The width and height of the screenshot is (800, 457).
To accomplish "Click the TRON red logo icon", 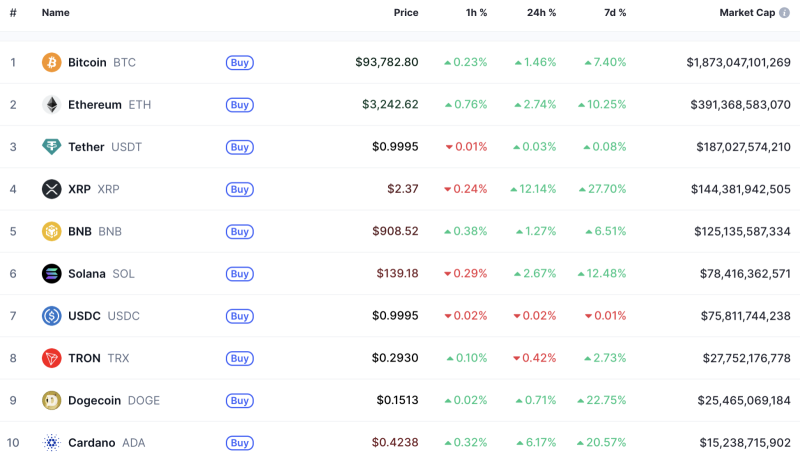I will 52,359.
